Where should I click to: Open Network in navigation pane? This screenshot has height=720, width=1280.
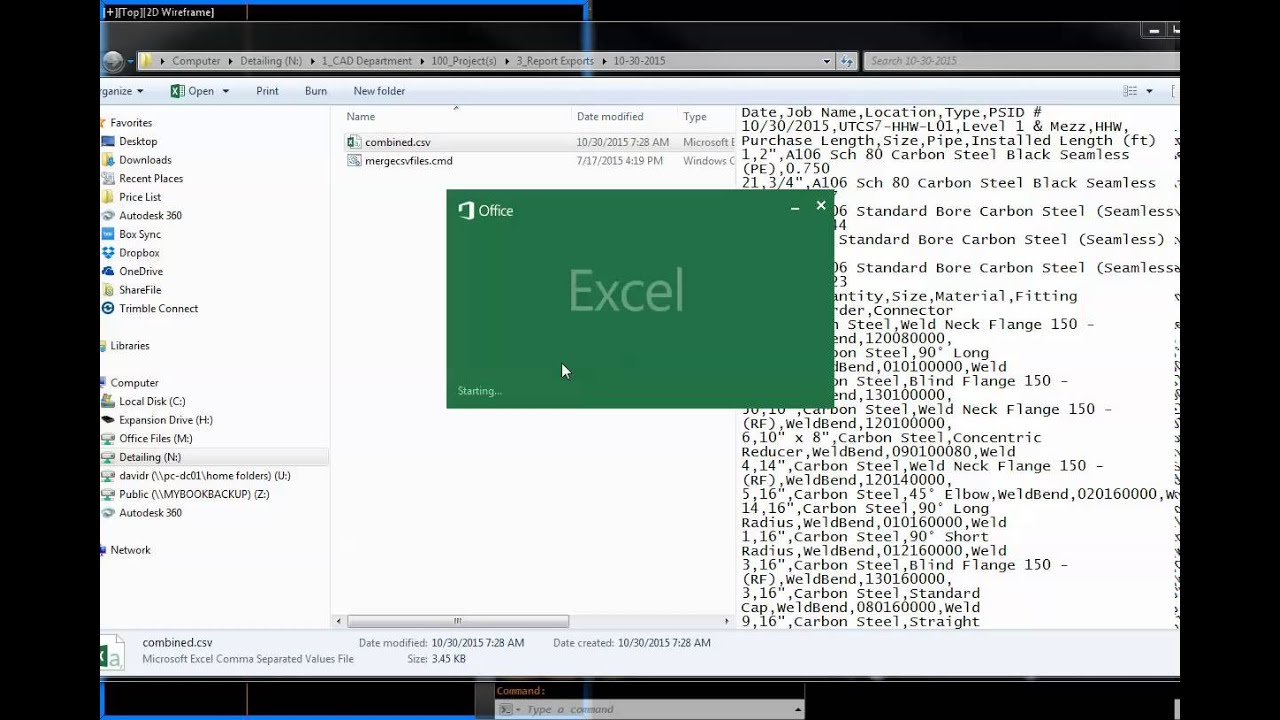130,550
